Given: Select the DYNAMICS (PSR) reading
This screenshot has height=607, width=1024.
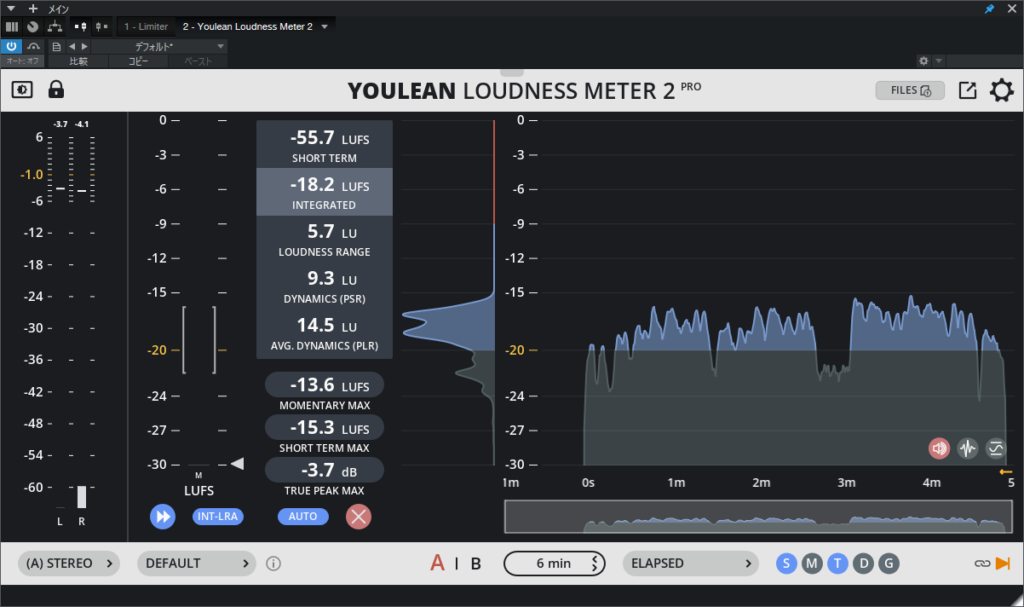Looking at the screenshot, I should pos(325,286).
